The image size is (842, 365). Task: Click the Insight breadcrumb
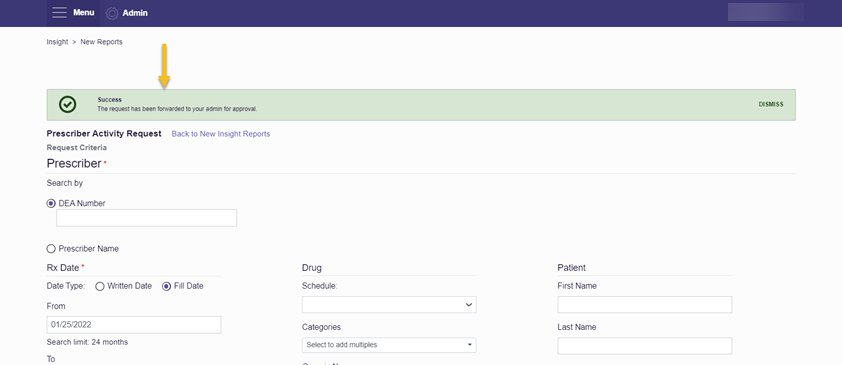[57, 42]
